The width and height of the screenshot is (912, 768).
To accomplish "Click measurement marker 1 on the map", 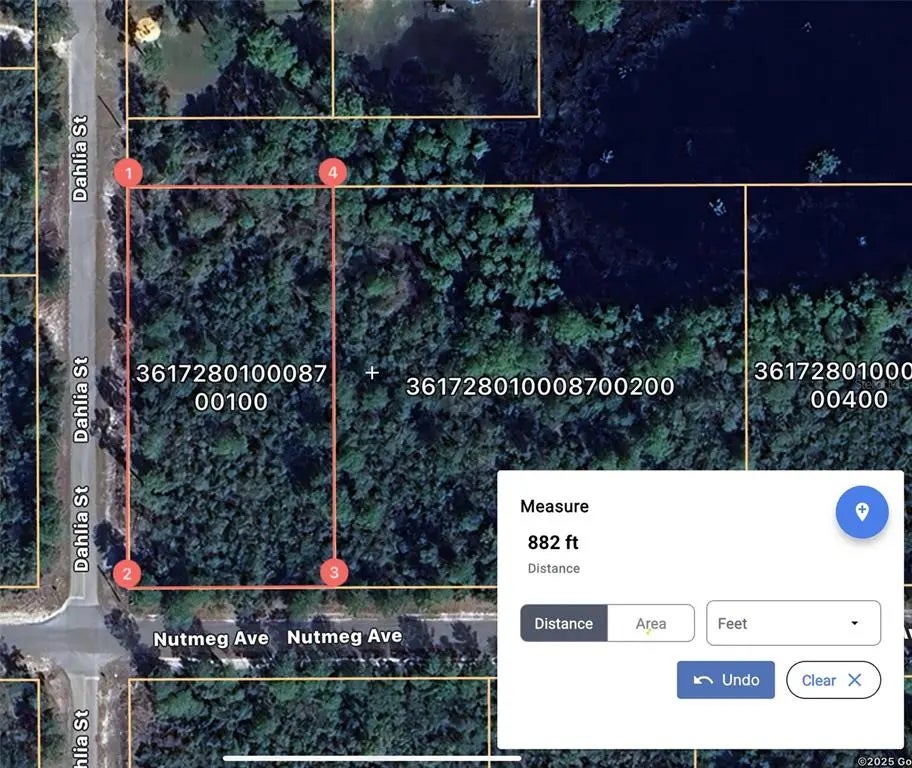I will pyautogui.click(x=128, y=172).
